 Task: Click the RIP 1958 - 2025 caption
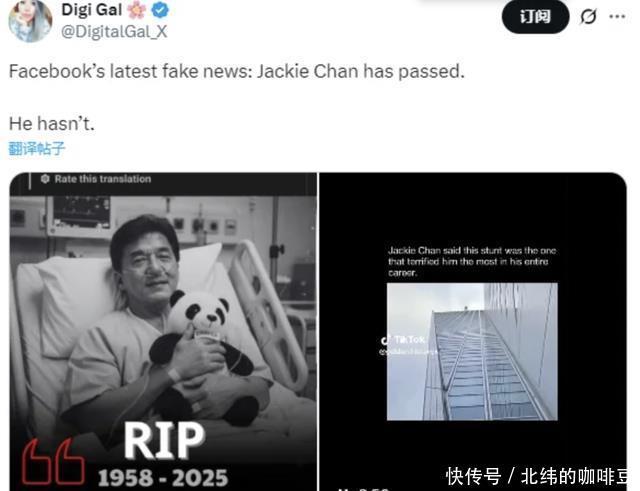[x=163, y=455]
